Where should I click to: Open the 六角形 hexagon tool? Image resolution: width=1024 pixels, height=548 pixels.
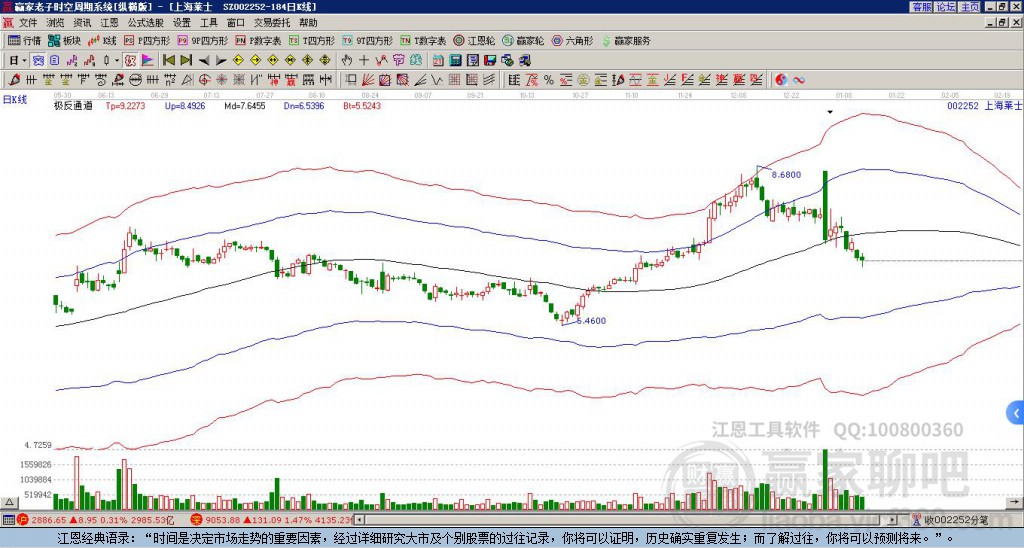(572, 40)
